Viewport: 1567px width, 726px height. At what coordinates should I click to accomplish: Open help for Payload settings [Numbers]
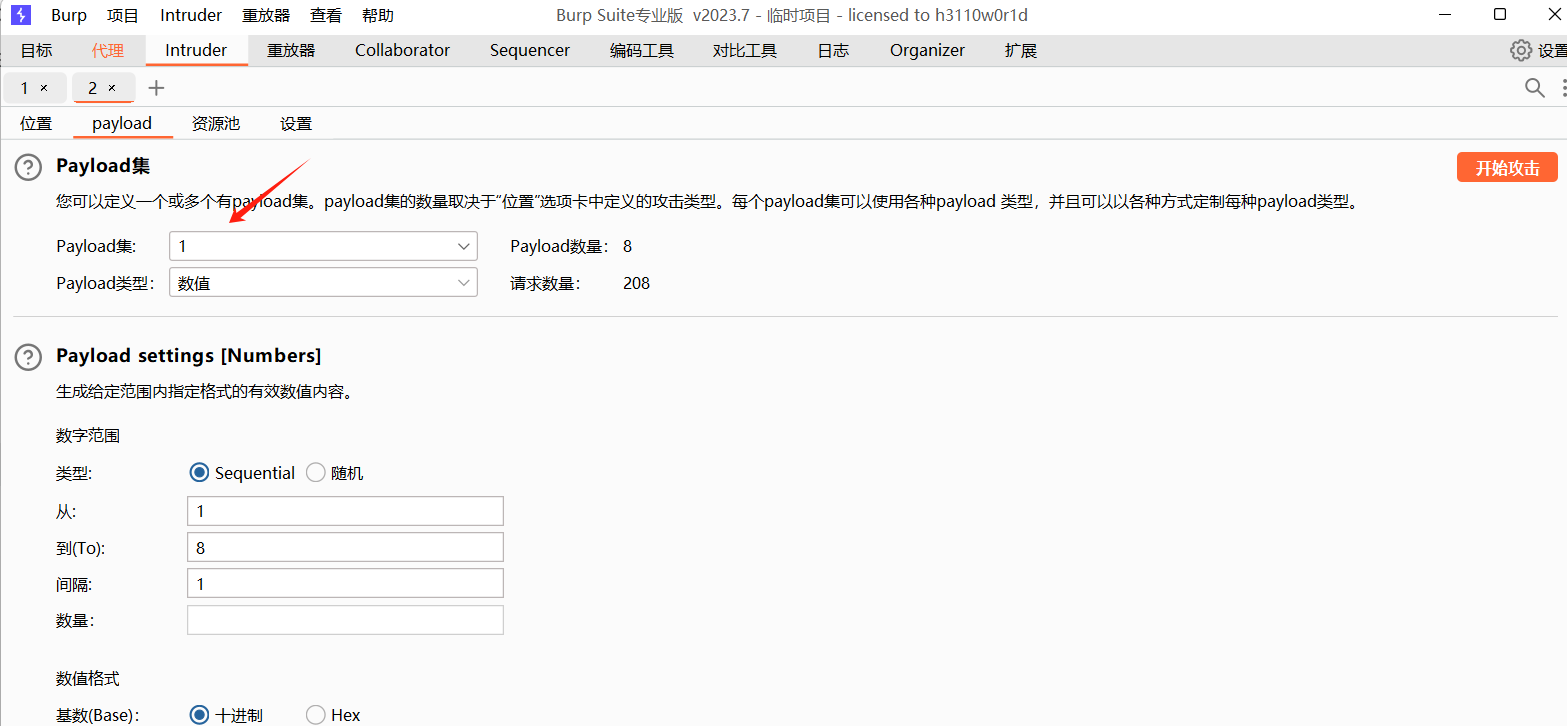coord(29,357)
